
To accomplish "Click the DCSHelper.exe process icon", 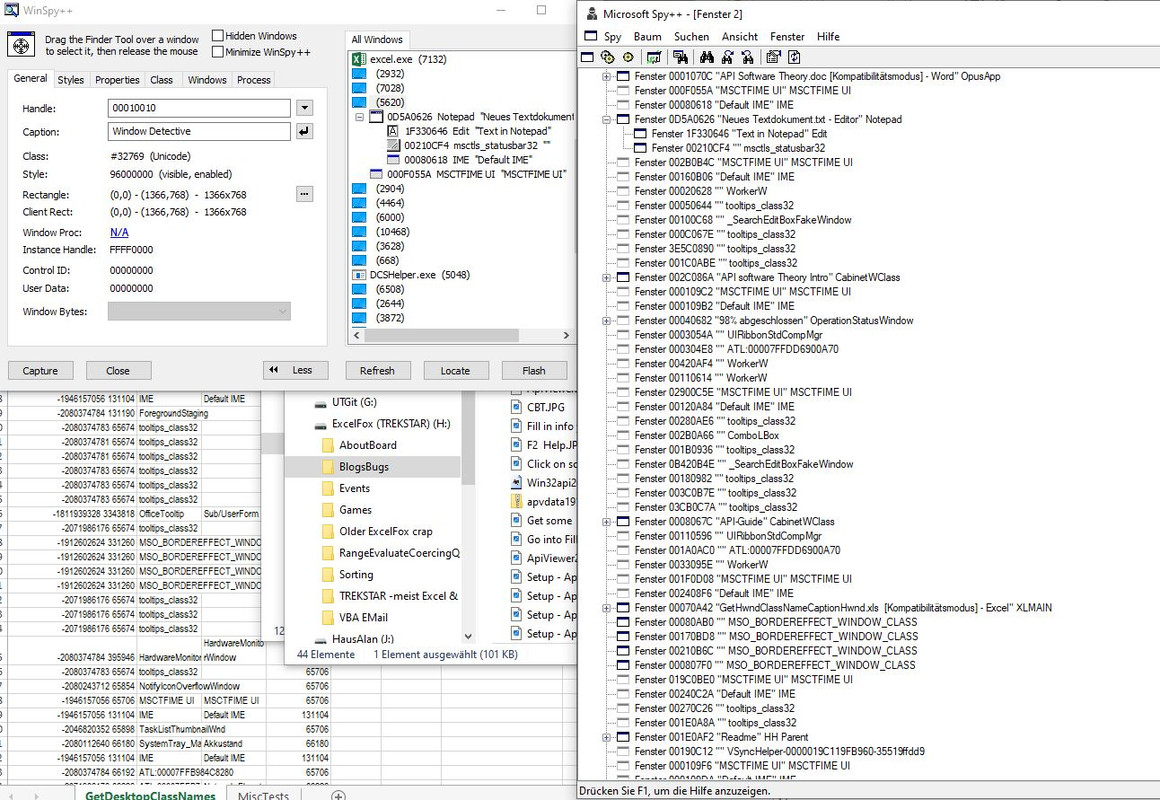I will [x=359, y=275].
